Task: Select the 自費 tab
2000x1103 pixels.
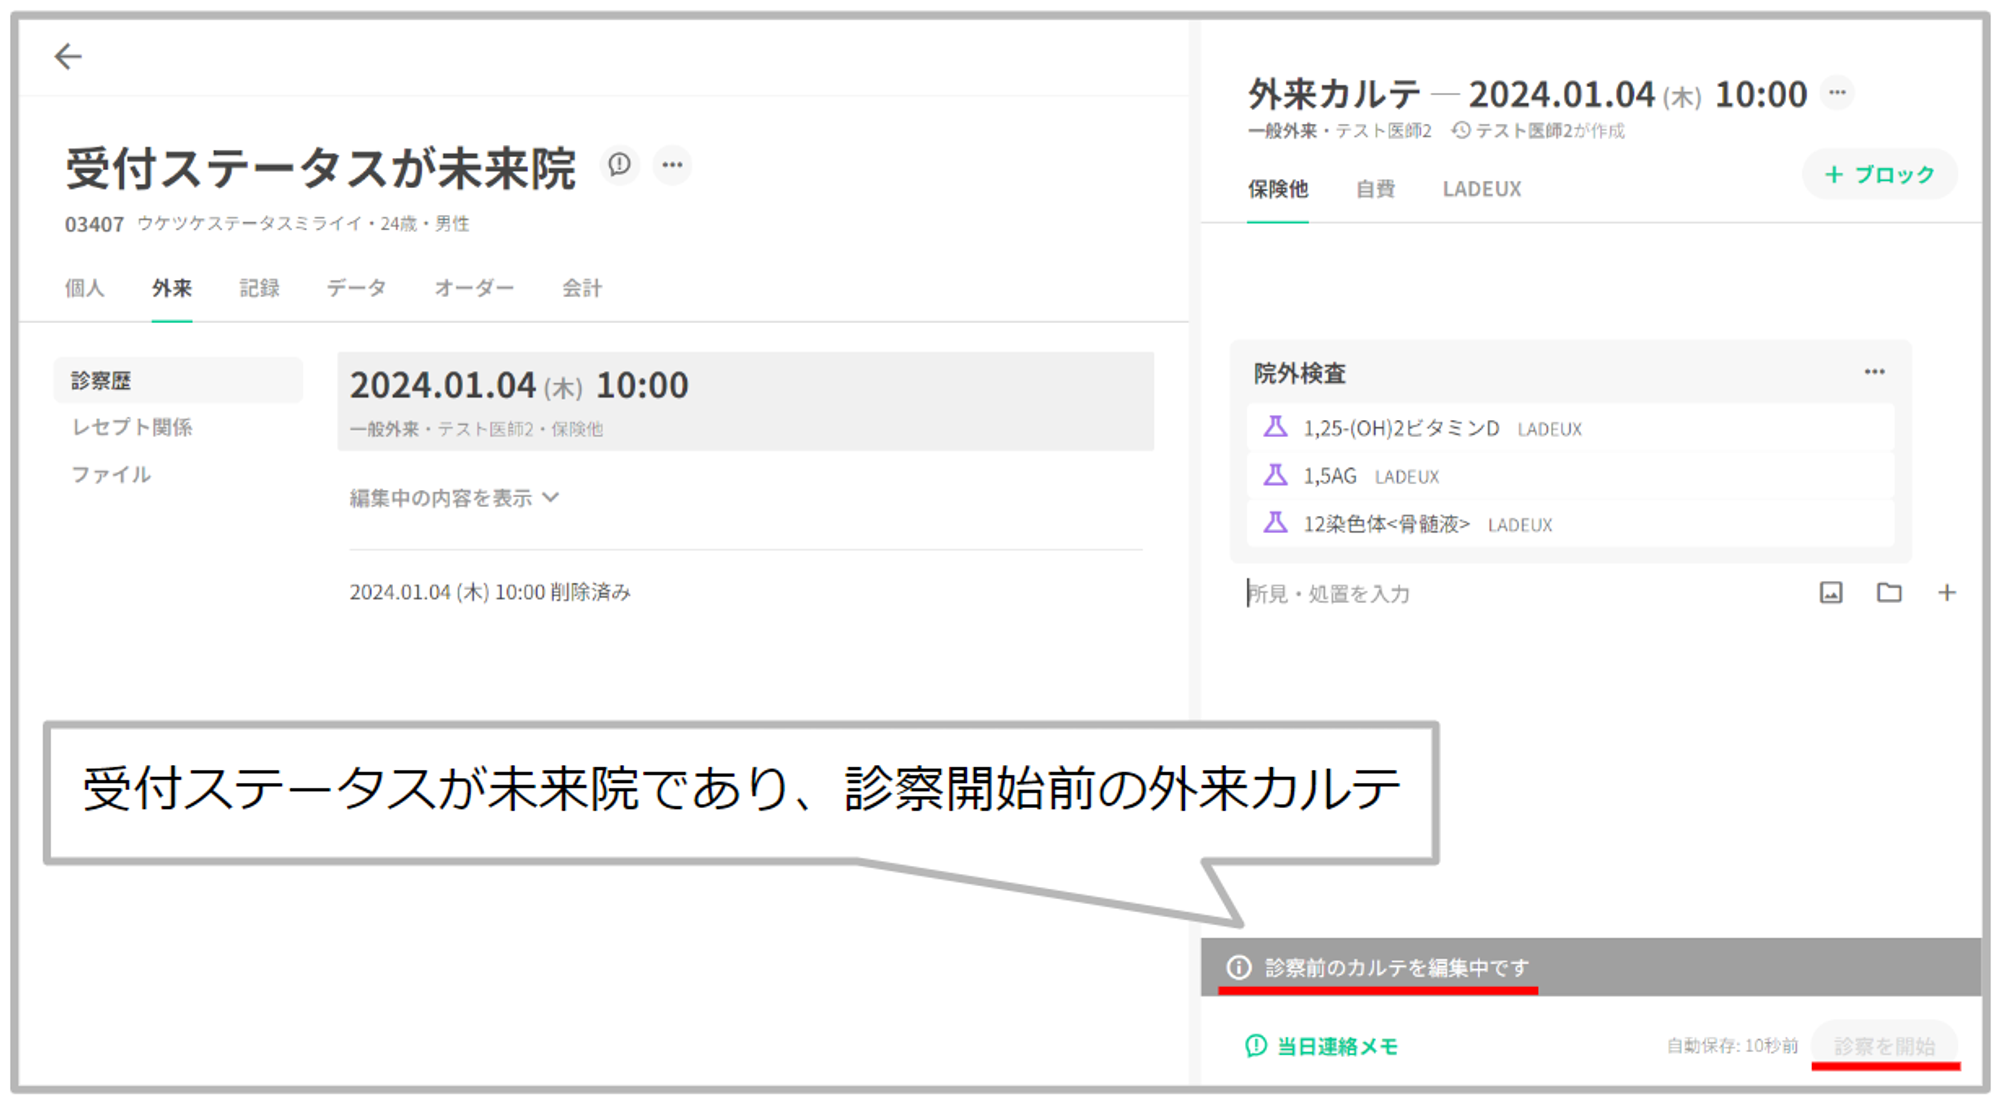Action: [x=1375, y=189]
